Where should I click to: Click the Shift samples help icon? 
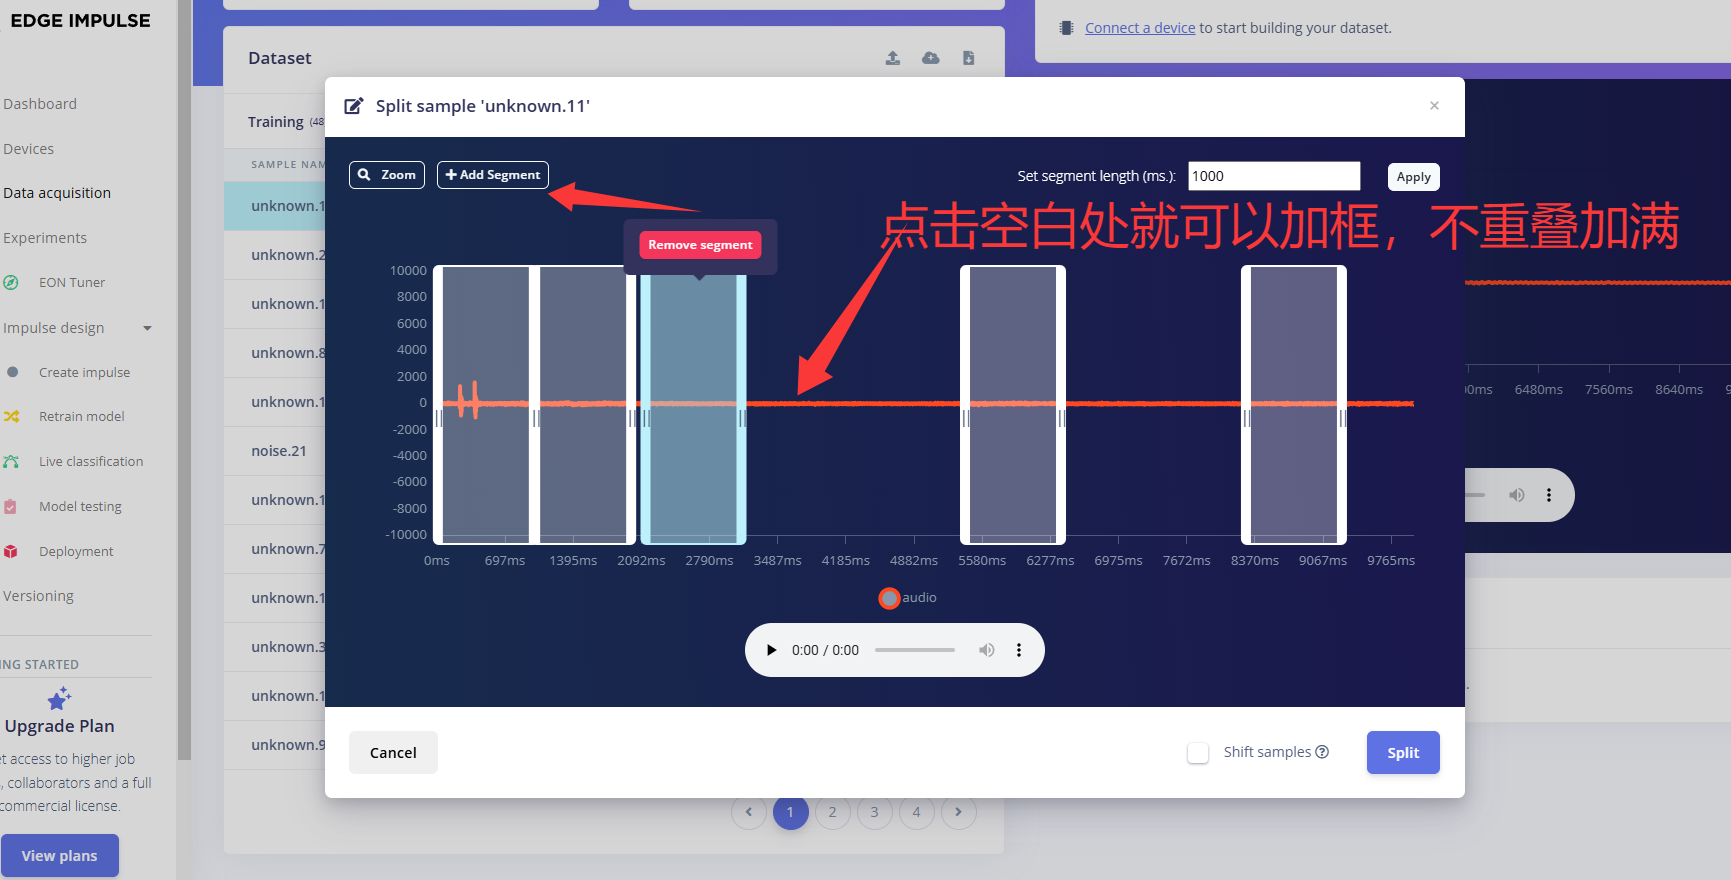(x=1322, y=752)
